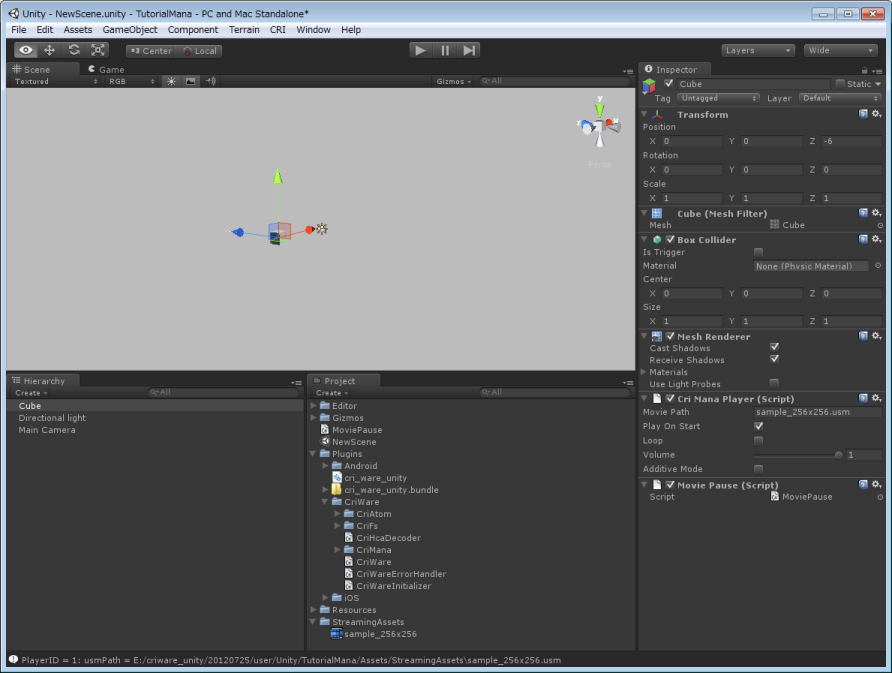The image size is (892, 673).
Task: Select the Hand view tool
Action: coord(26,50)
